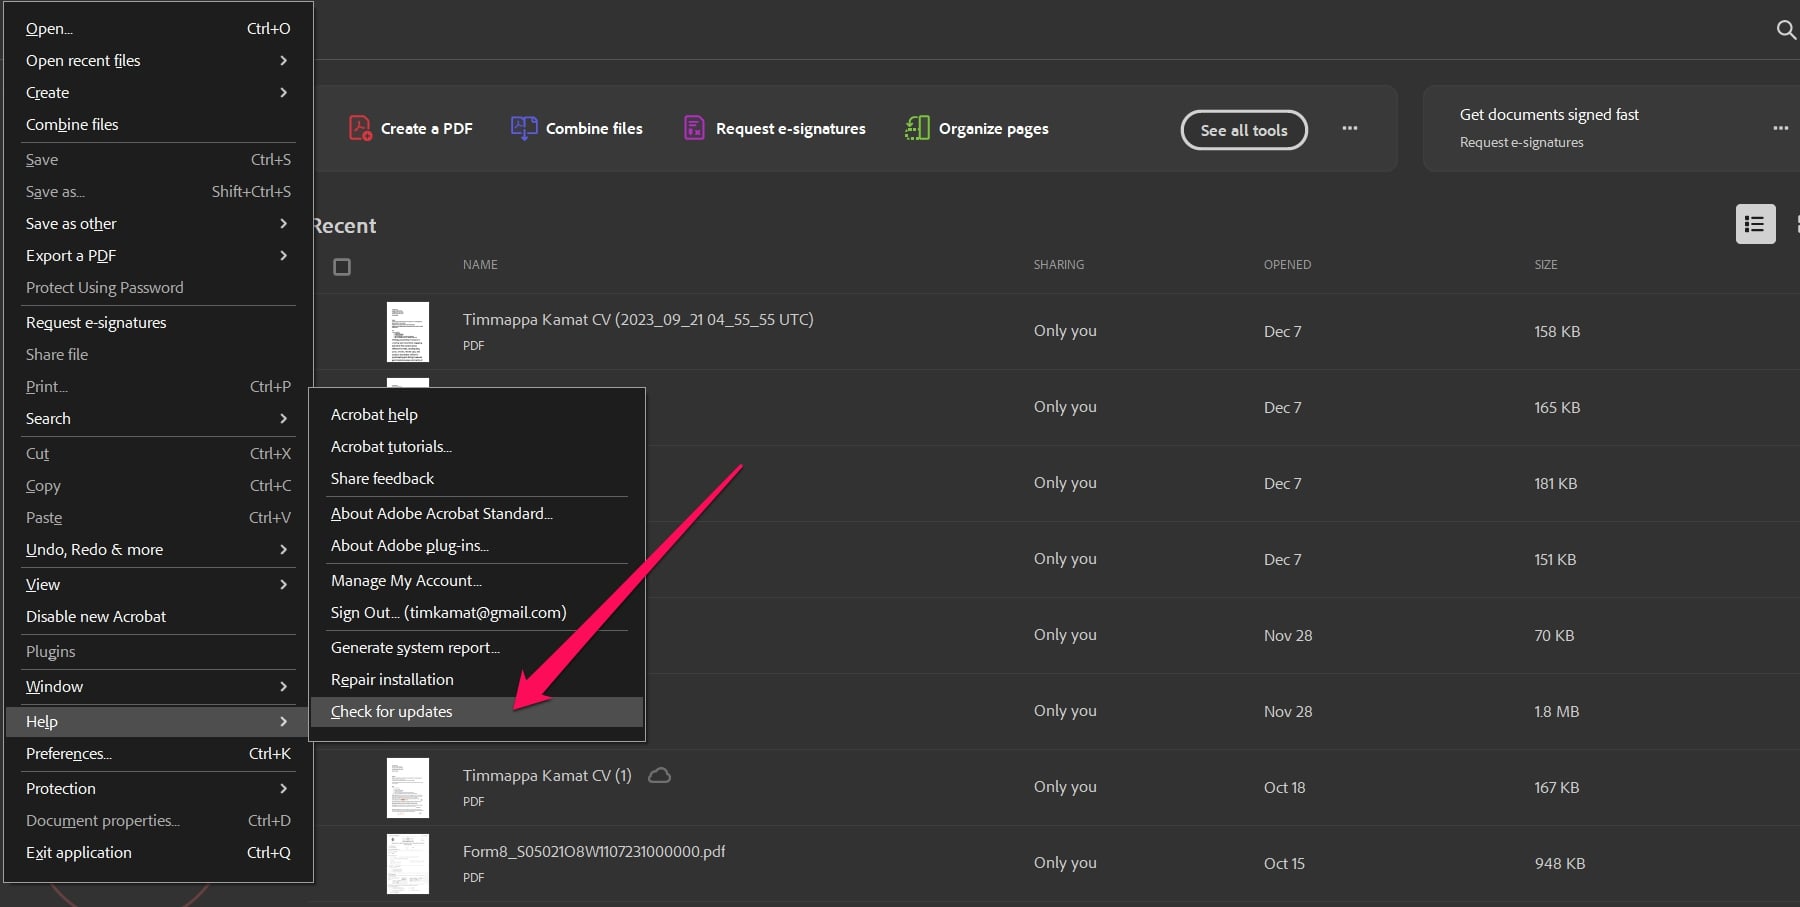
Task: Click Request e-signatures link in signed-fast card
Action: click(x=1522, y=142)
